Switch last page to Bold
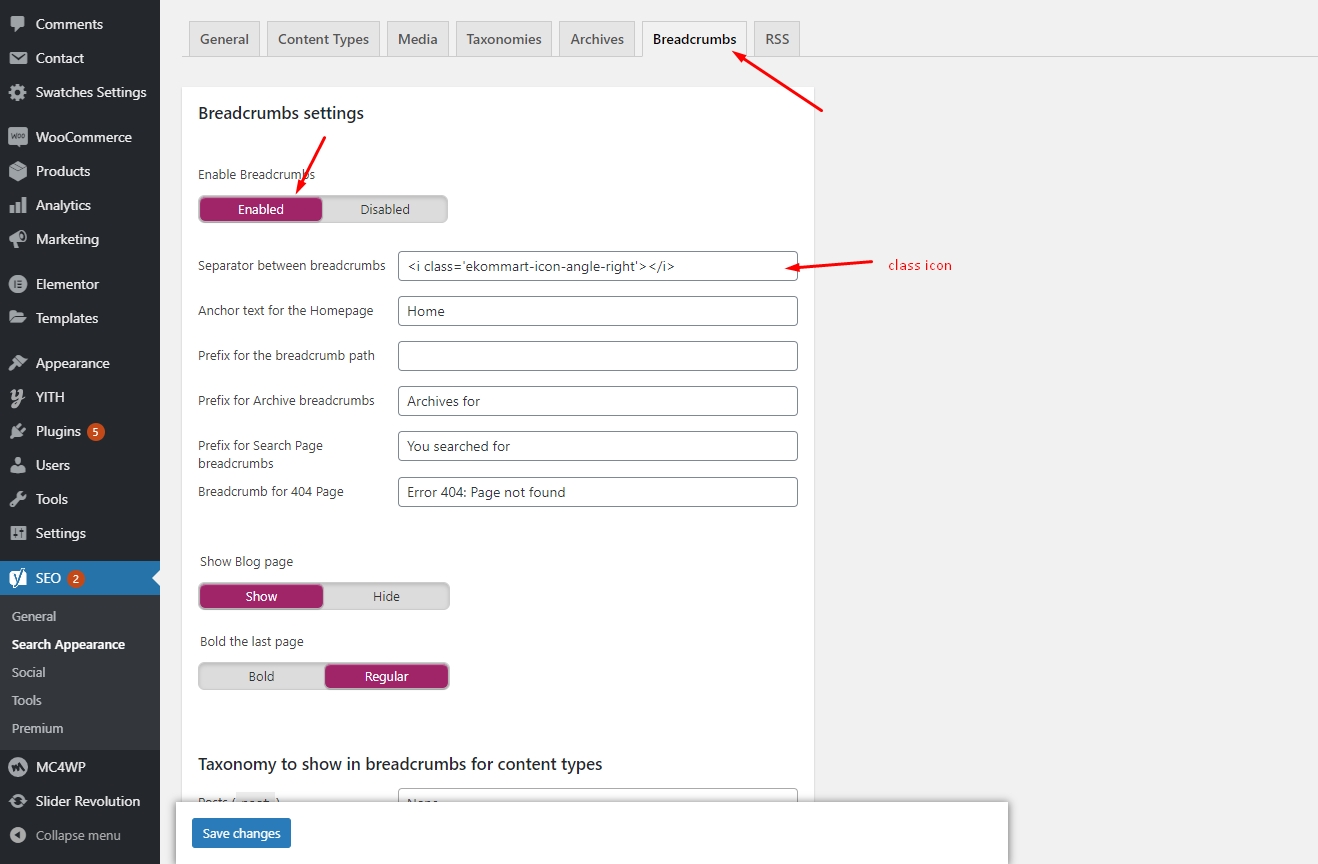The image size is (1318, 864). (x=261, y=676)
